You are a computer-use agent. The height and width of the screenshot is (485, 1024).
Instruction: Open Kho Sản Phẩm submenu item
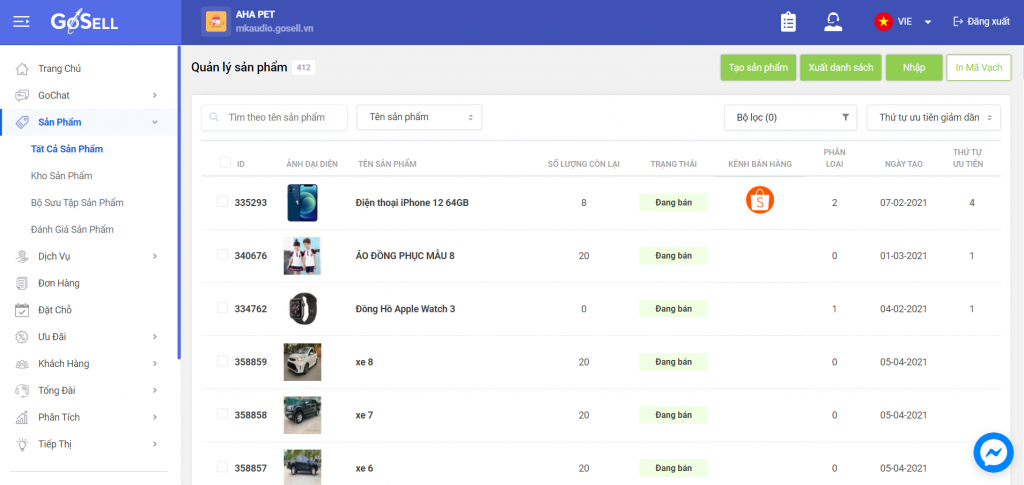pos(61,176)
